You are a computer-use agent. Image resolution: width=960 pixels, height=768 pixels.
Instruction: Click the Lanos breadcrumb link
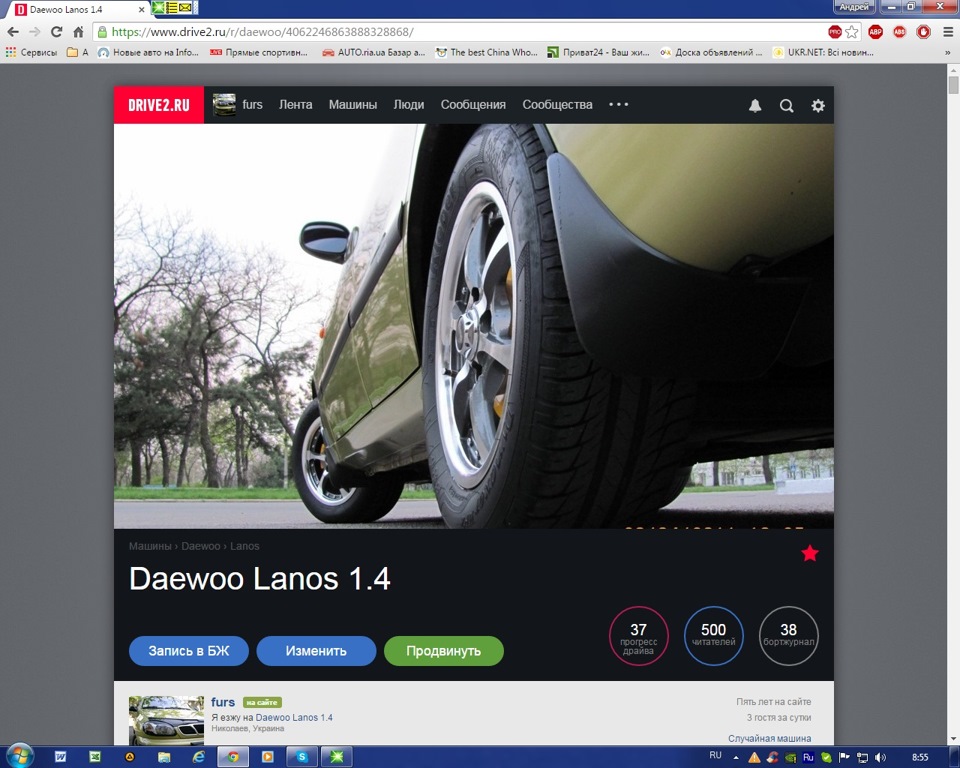click(x=245, y=546)
